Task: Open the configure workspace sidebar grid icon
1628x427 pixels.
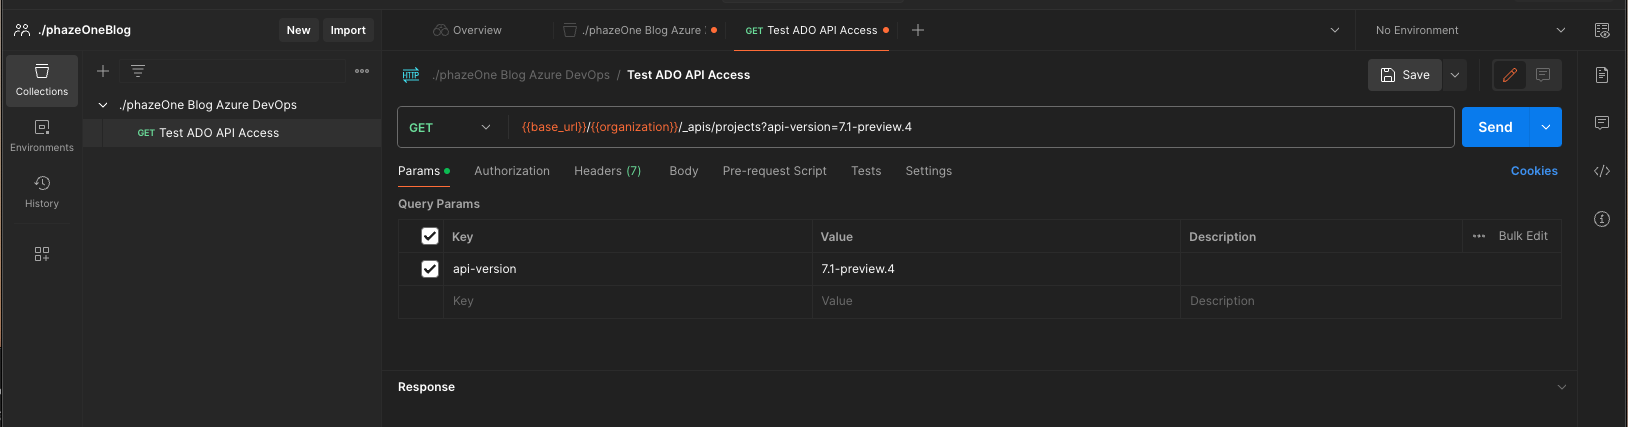Action: pyautogui.click(x=42, y=254)
